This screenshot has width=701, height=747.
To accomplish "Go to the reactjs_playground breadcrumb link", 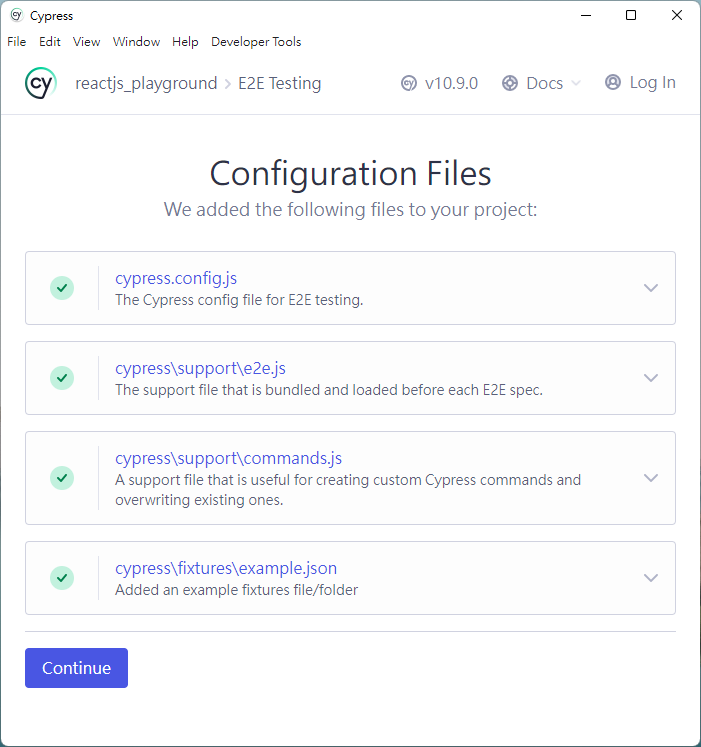I will click(x=146, y=83).
